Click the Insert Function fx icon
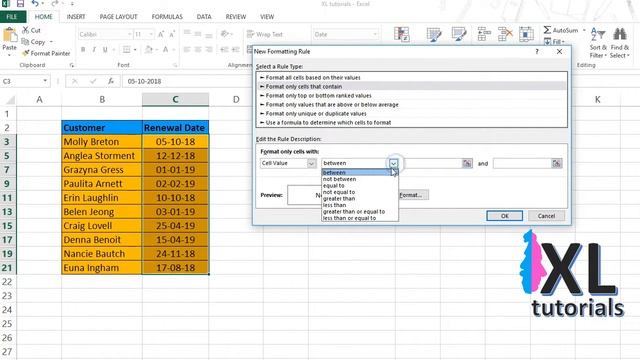 point(111,81)
